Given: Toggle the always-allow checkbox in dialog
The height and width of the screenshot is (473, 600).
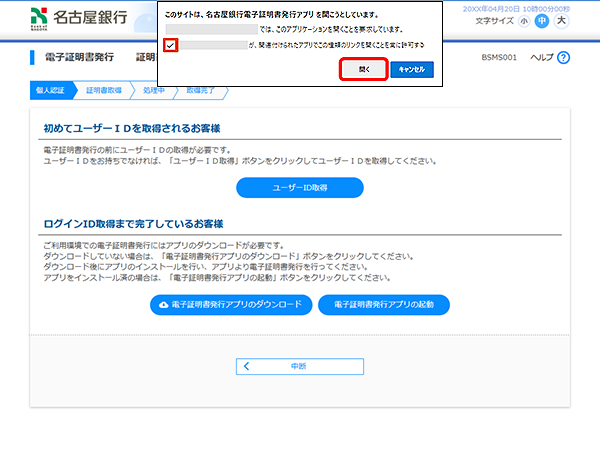Looking at the screenshot, I should [x=172, y=45].
